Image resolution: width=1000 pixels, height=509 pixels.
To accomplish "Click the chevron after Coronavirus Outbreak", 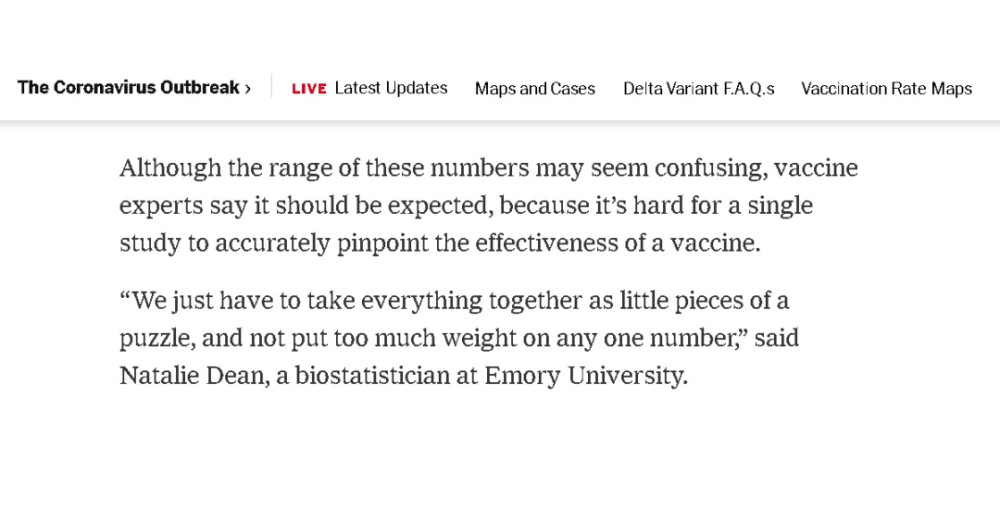I will click(x=248, y=88).
